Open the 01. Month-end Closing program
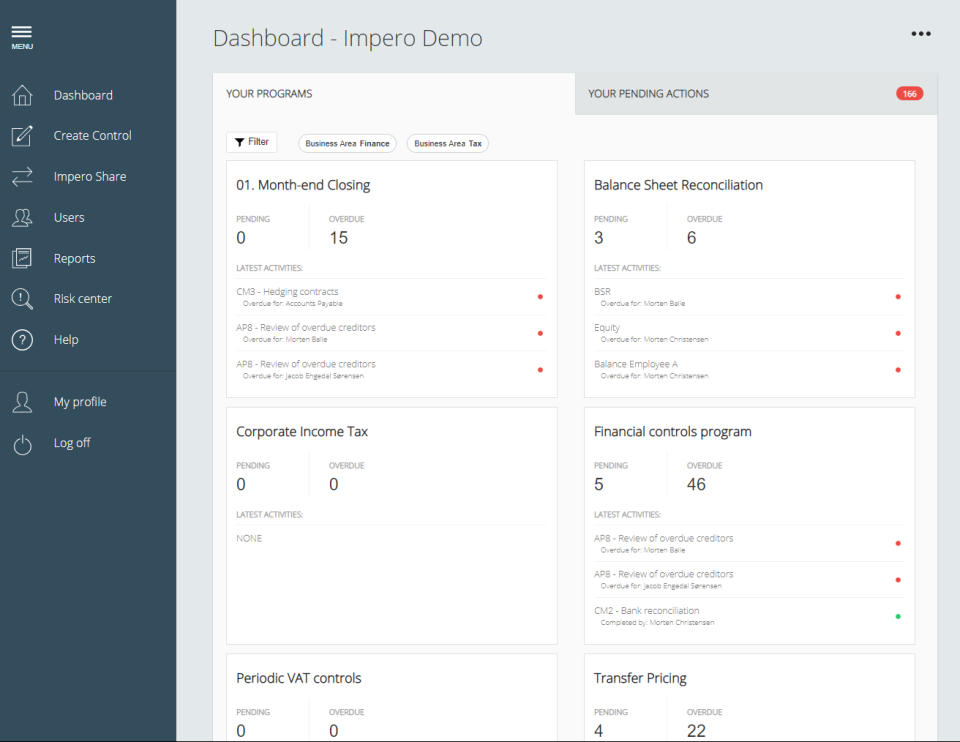This screenshot has height=742, width=960. pyautogui.click(x=303, y=185)
